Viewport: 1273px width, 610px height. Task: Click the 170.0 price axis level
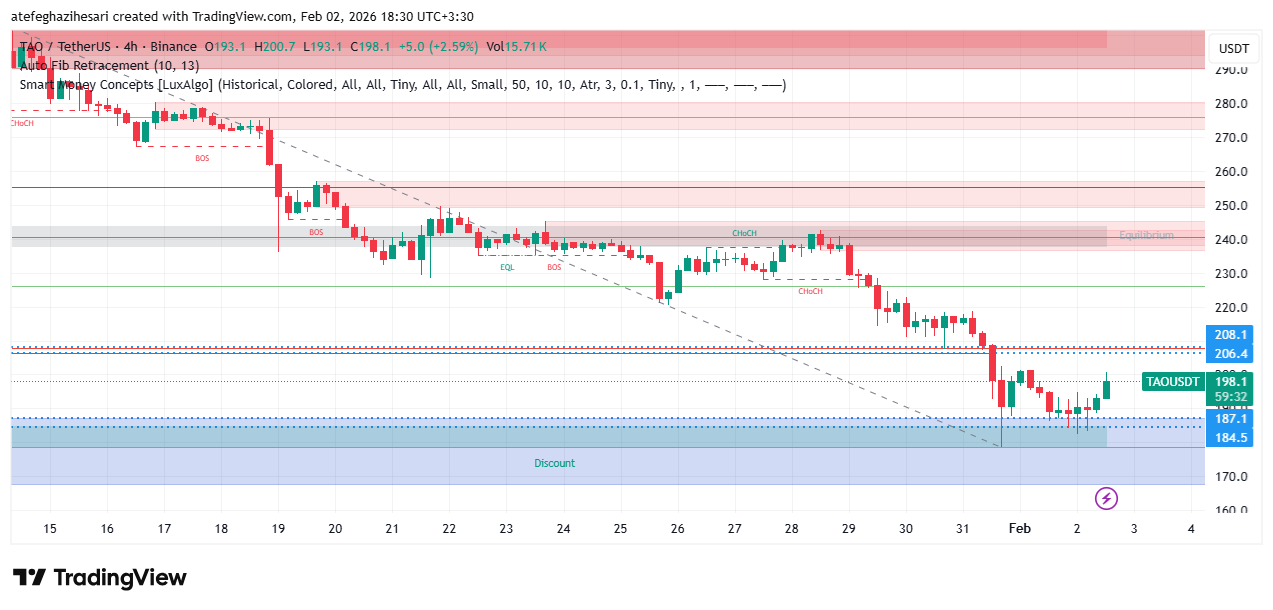click(1231, 477)
